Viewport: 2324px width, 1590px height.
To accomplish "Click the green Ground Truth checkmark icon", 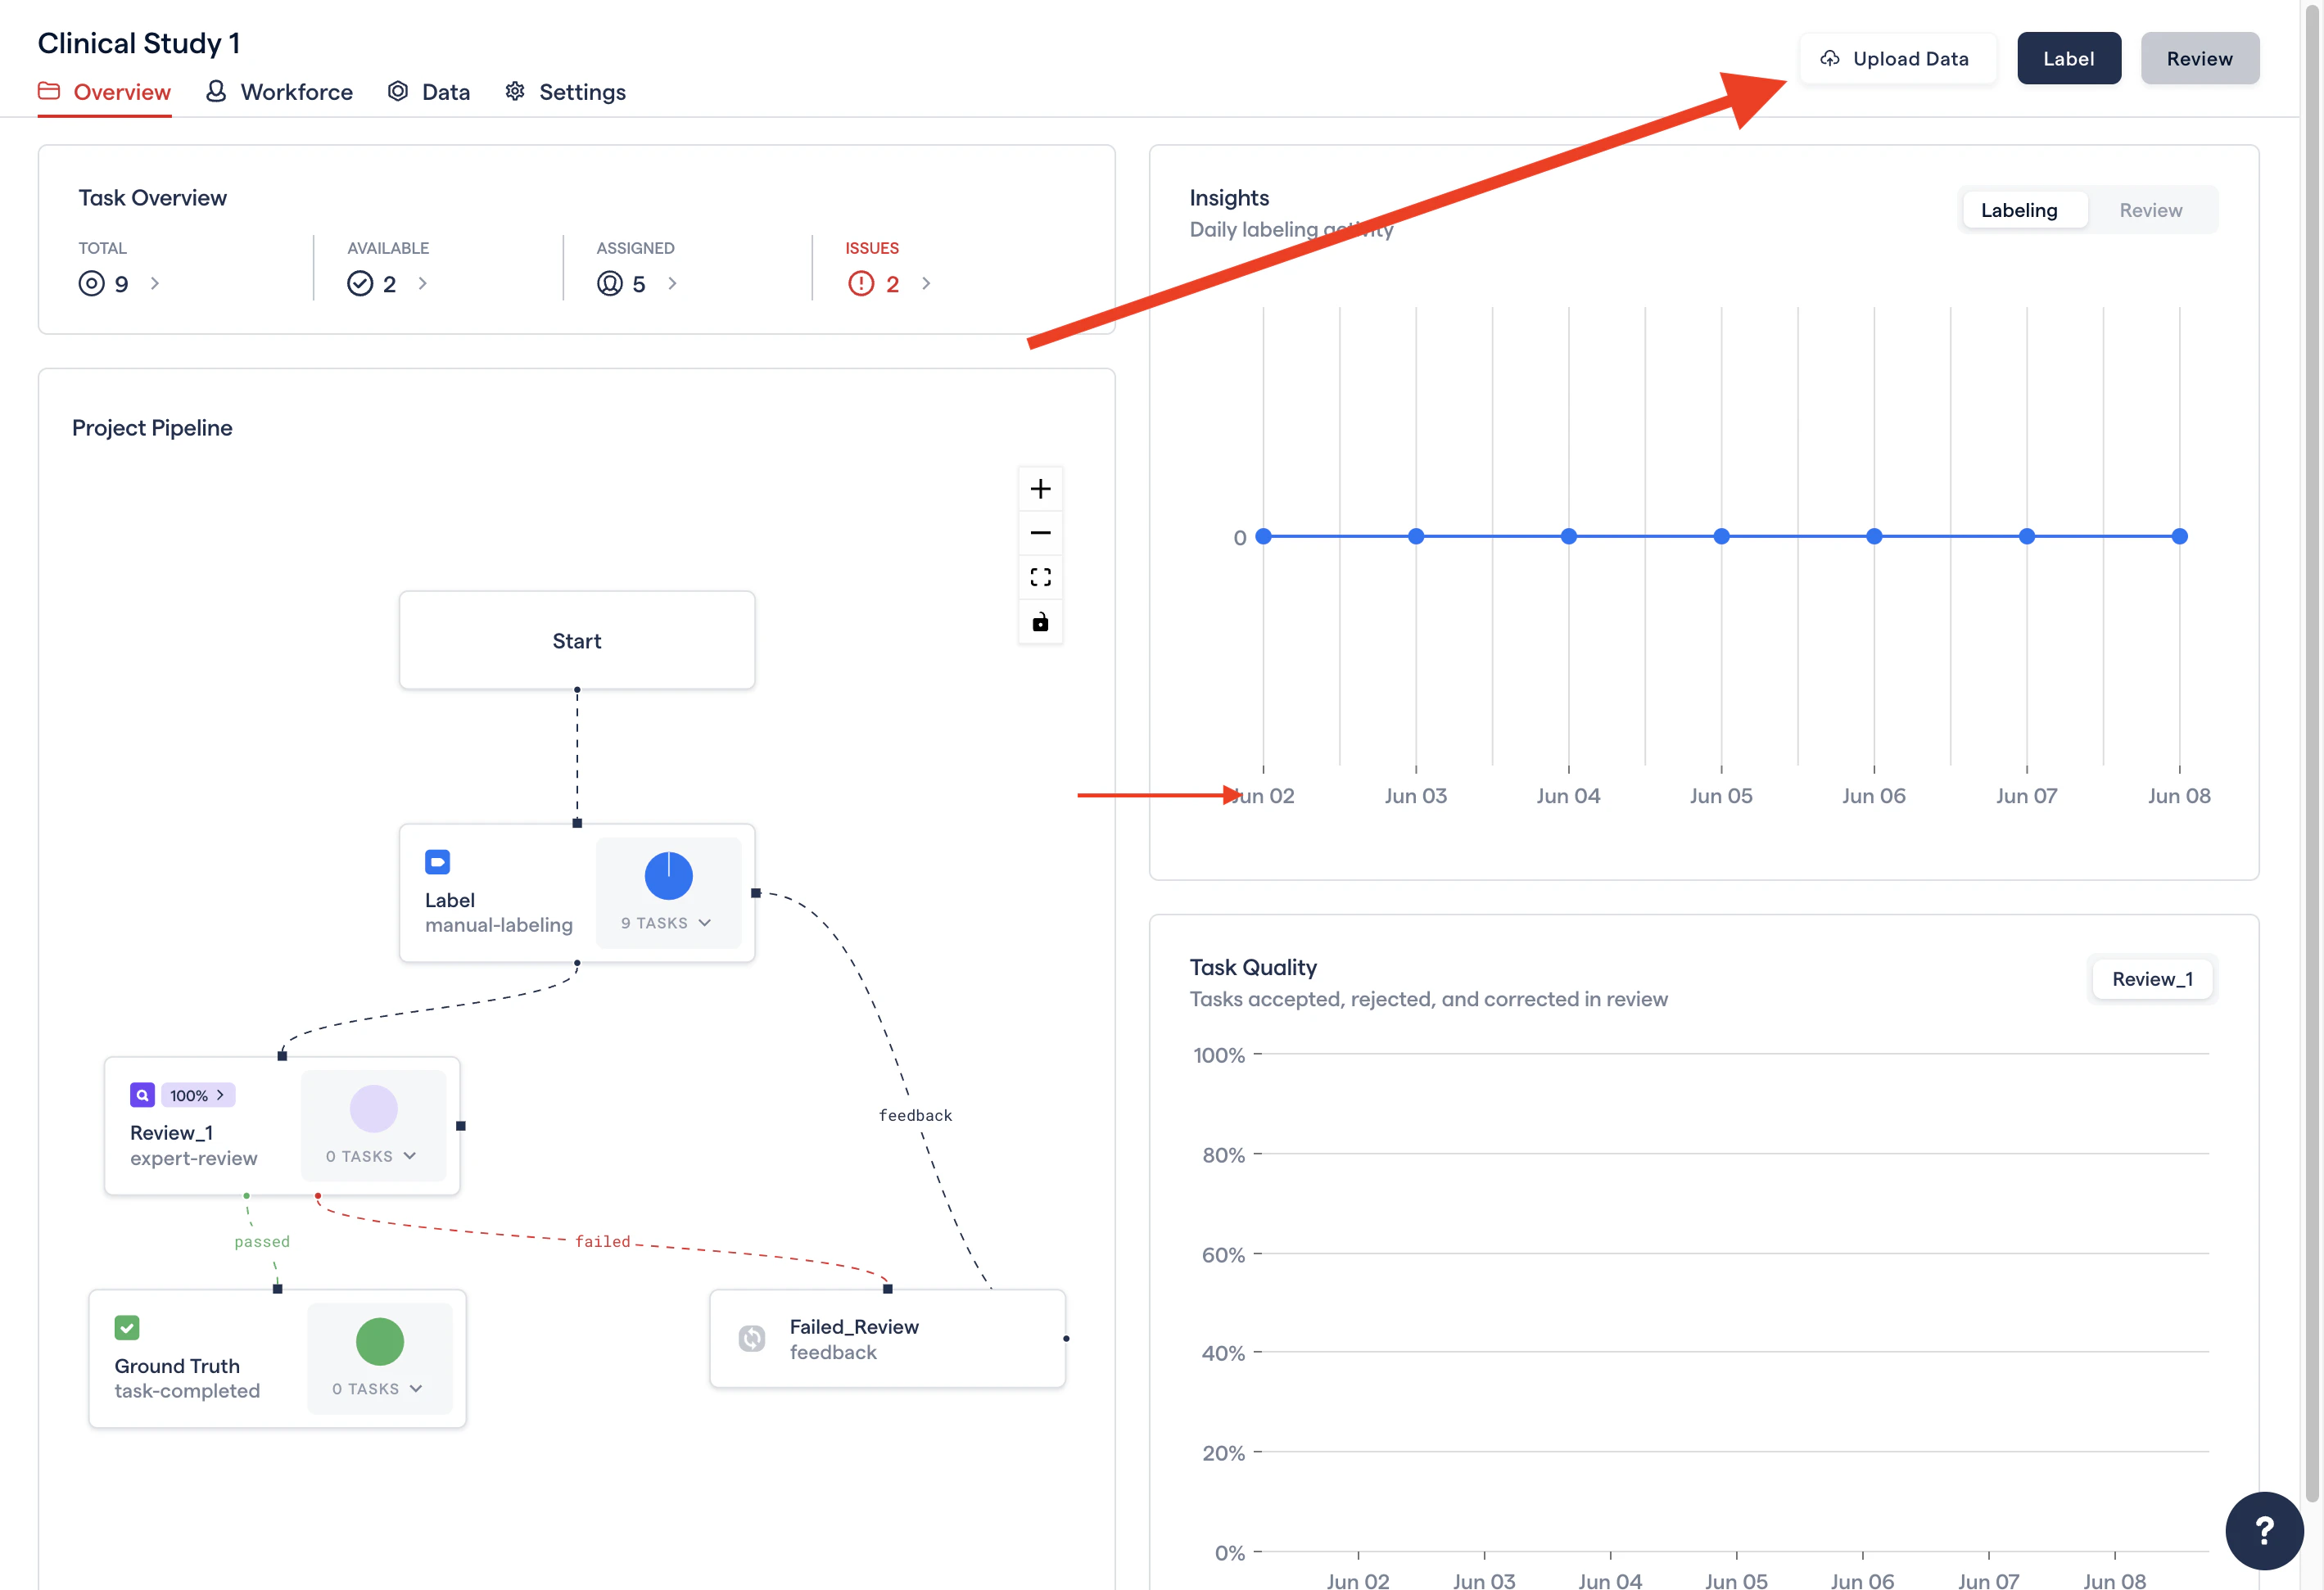I will pyautogui.click(x=127, y=1328).
